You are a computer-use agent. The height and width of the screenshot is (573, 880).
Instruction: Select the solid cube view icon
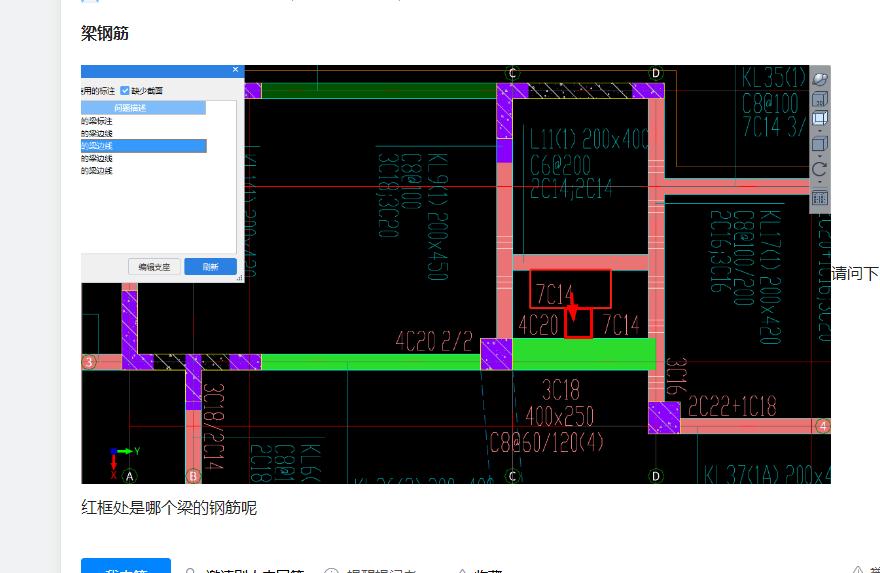click(x=820, y=143)
